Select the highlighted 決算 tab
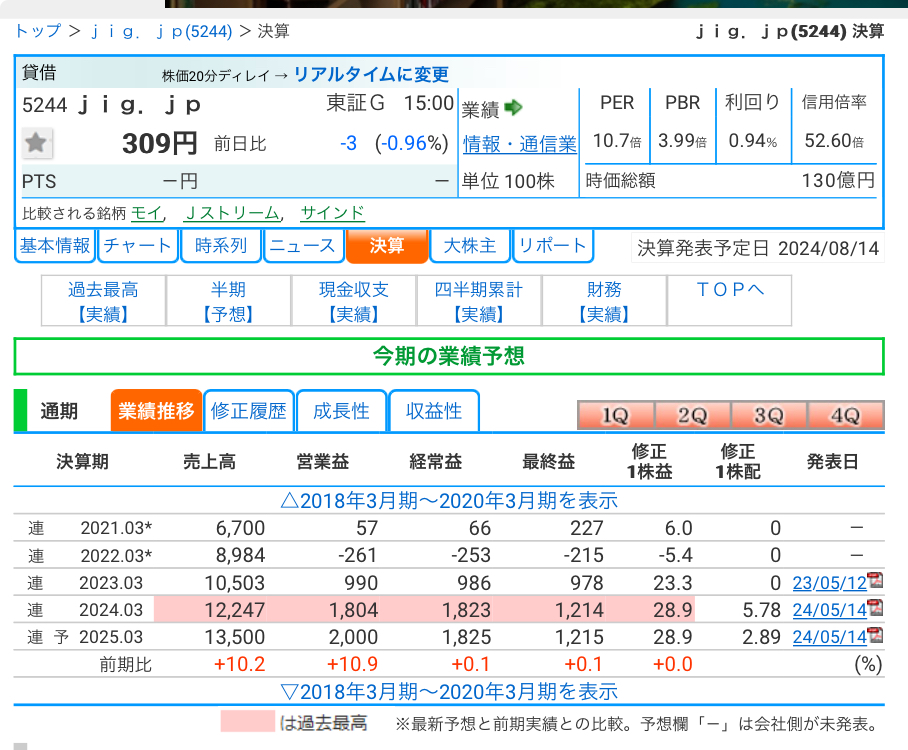Screen dimensions: 908x750 point(387,246)
